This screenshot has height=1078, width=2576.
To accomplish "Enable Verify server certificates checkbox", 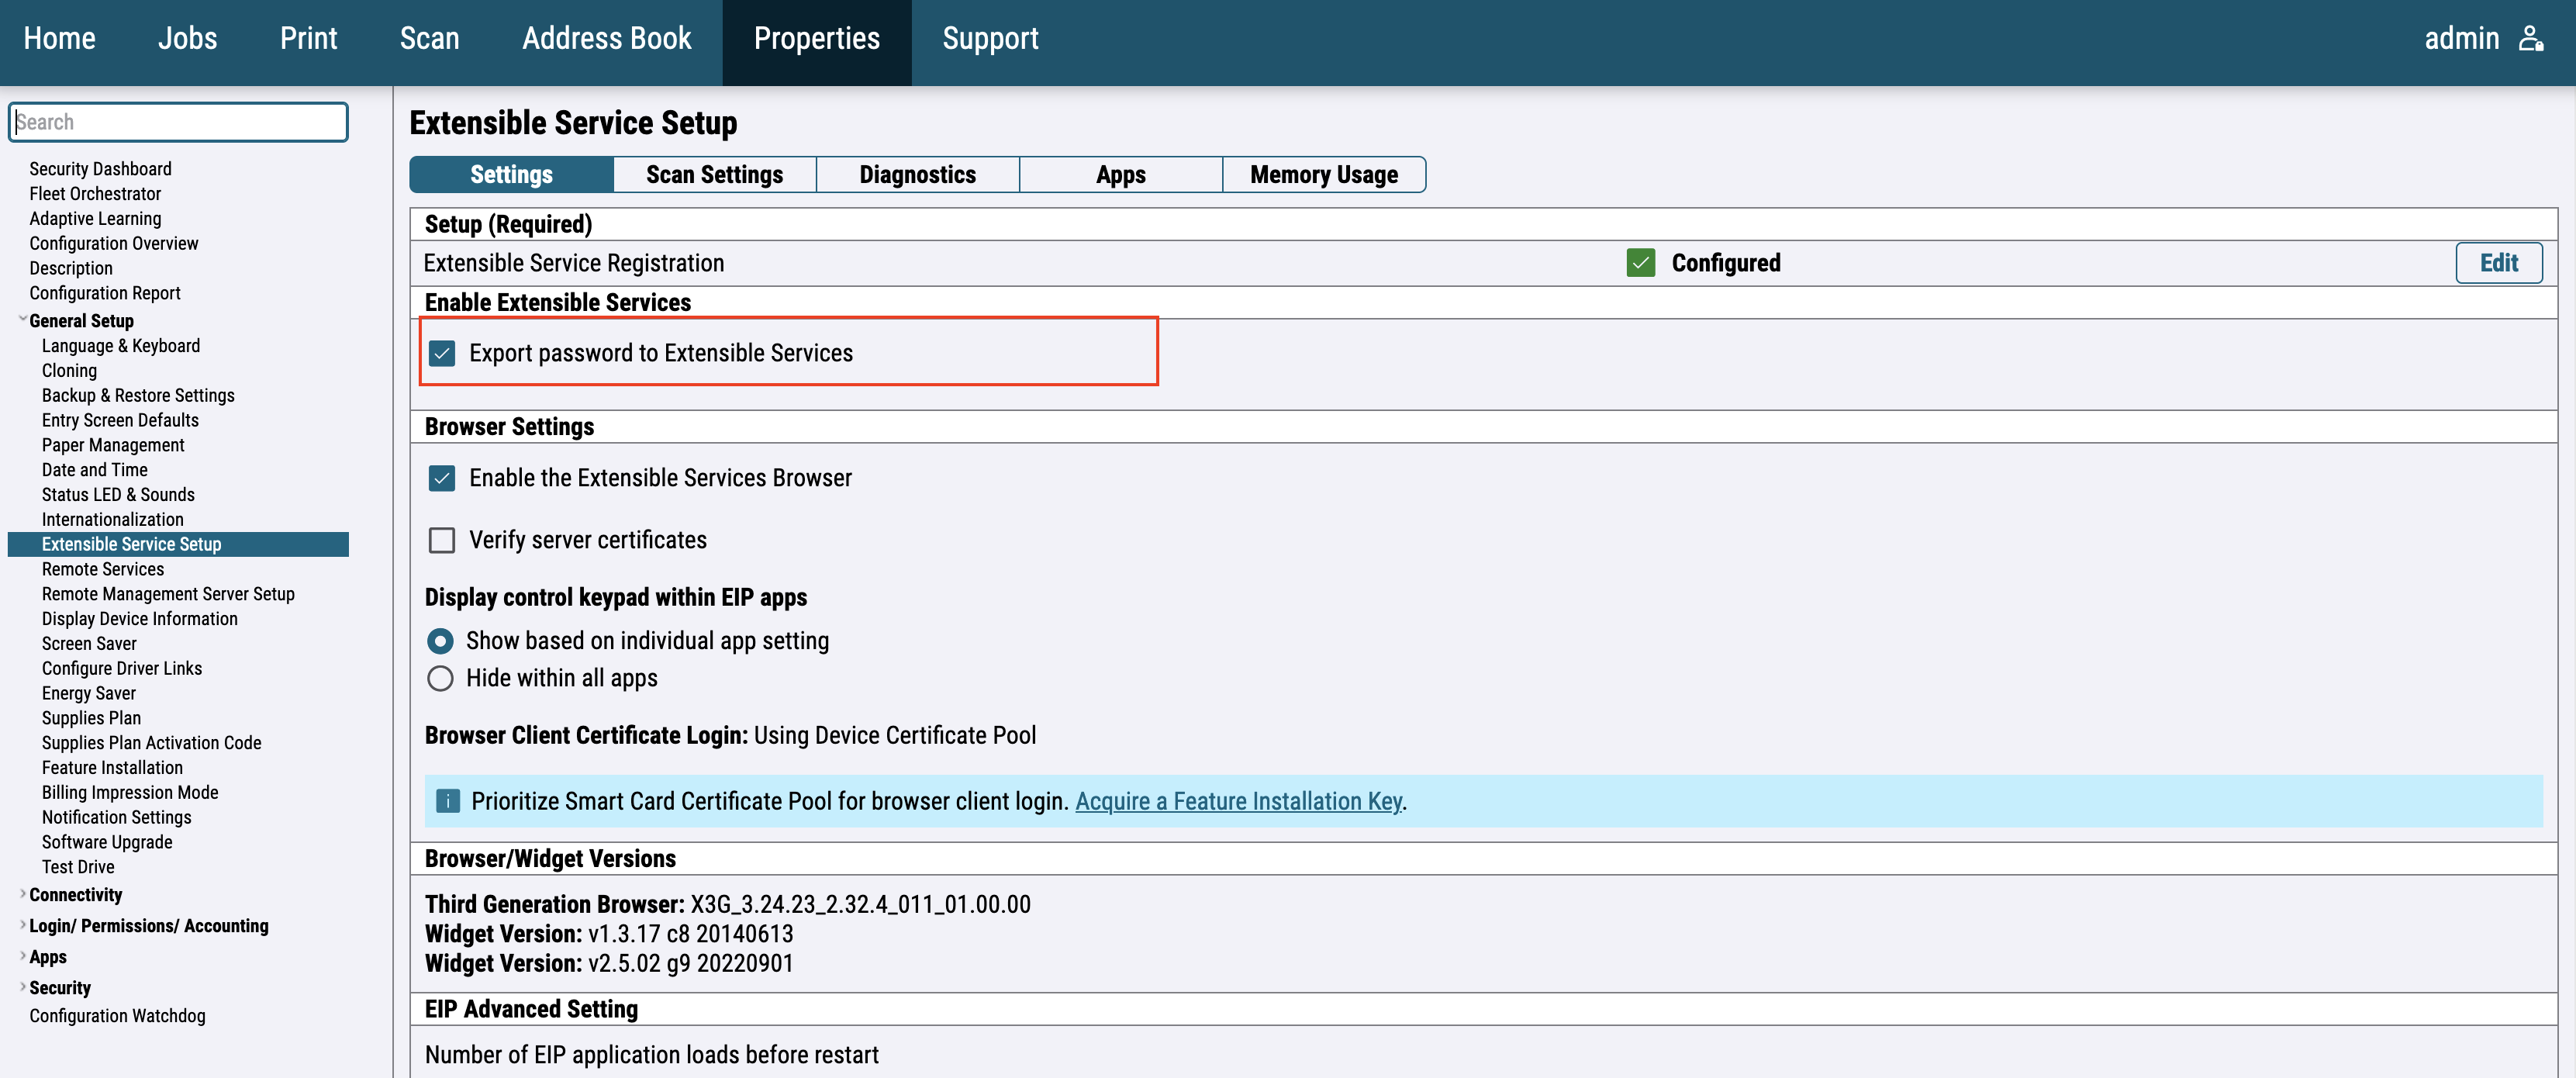I will 441,540.
